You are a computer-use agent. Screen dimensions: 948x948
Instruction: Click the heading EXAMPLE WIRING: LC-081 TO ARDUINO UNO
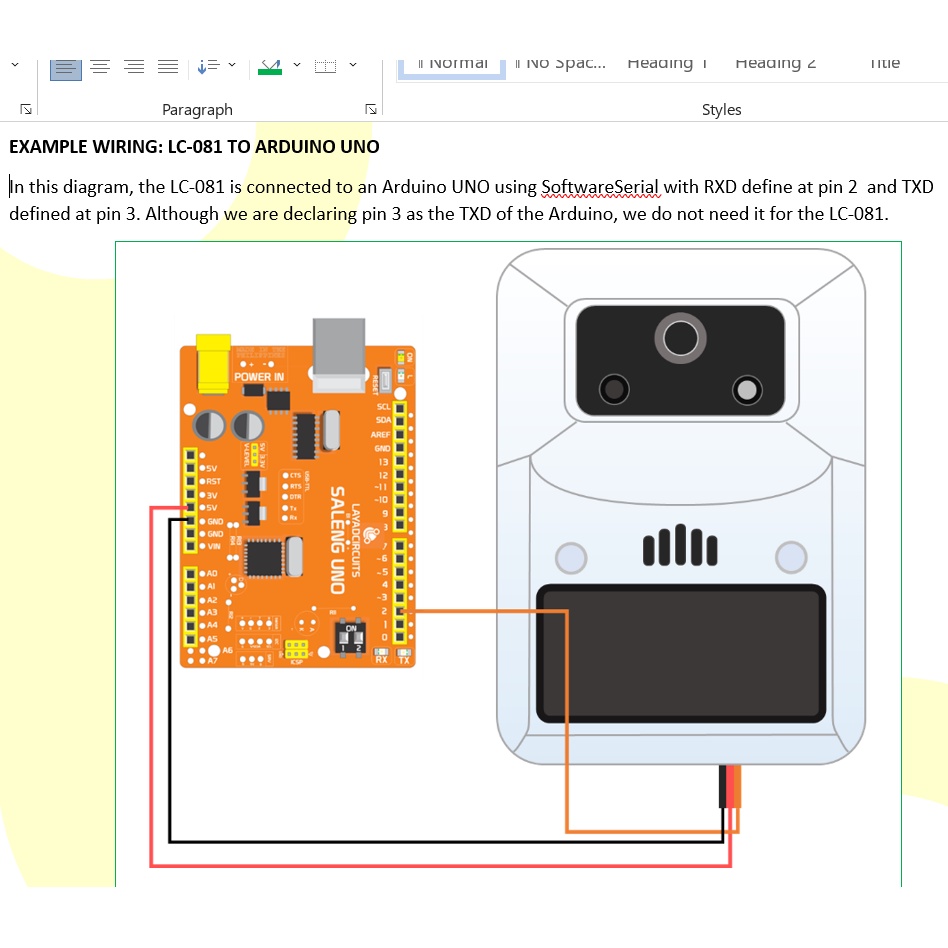(x=194, y=147)
